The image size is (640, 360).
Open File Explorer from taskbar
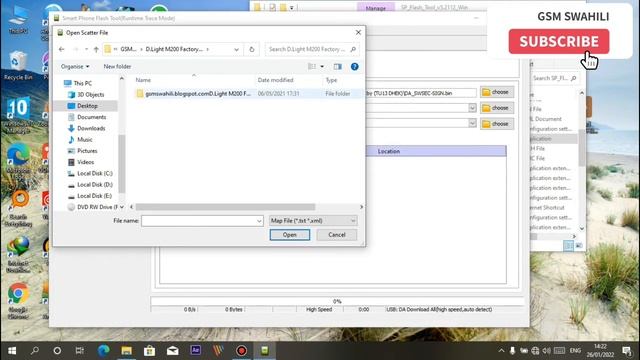tap(127, 351)
